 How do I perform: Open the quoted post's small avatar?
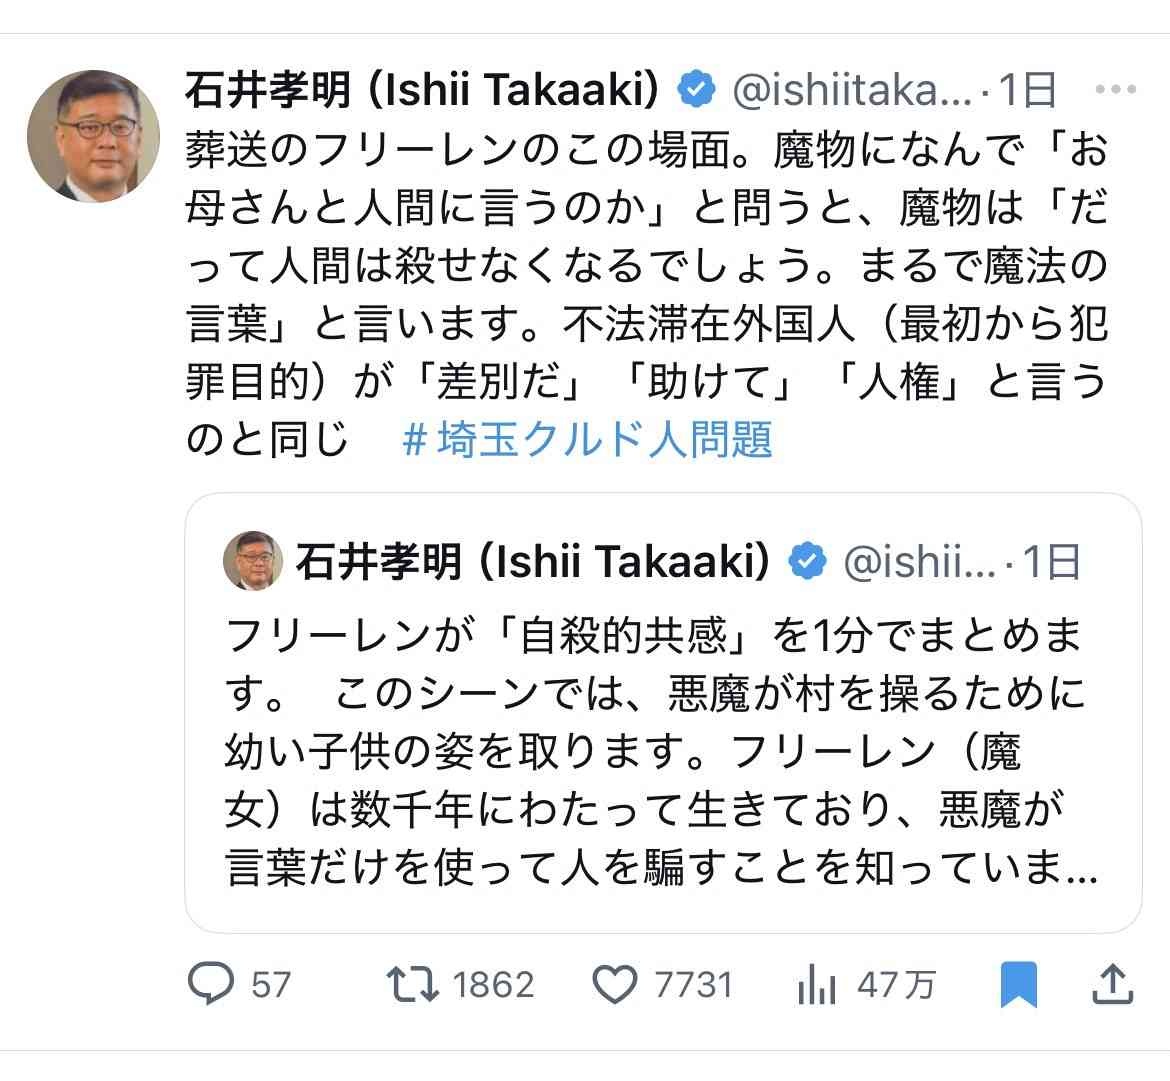[253, 561]
